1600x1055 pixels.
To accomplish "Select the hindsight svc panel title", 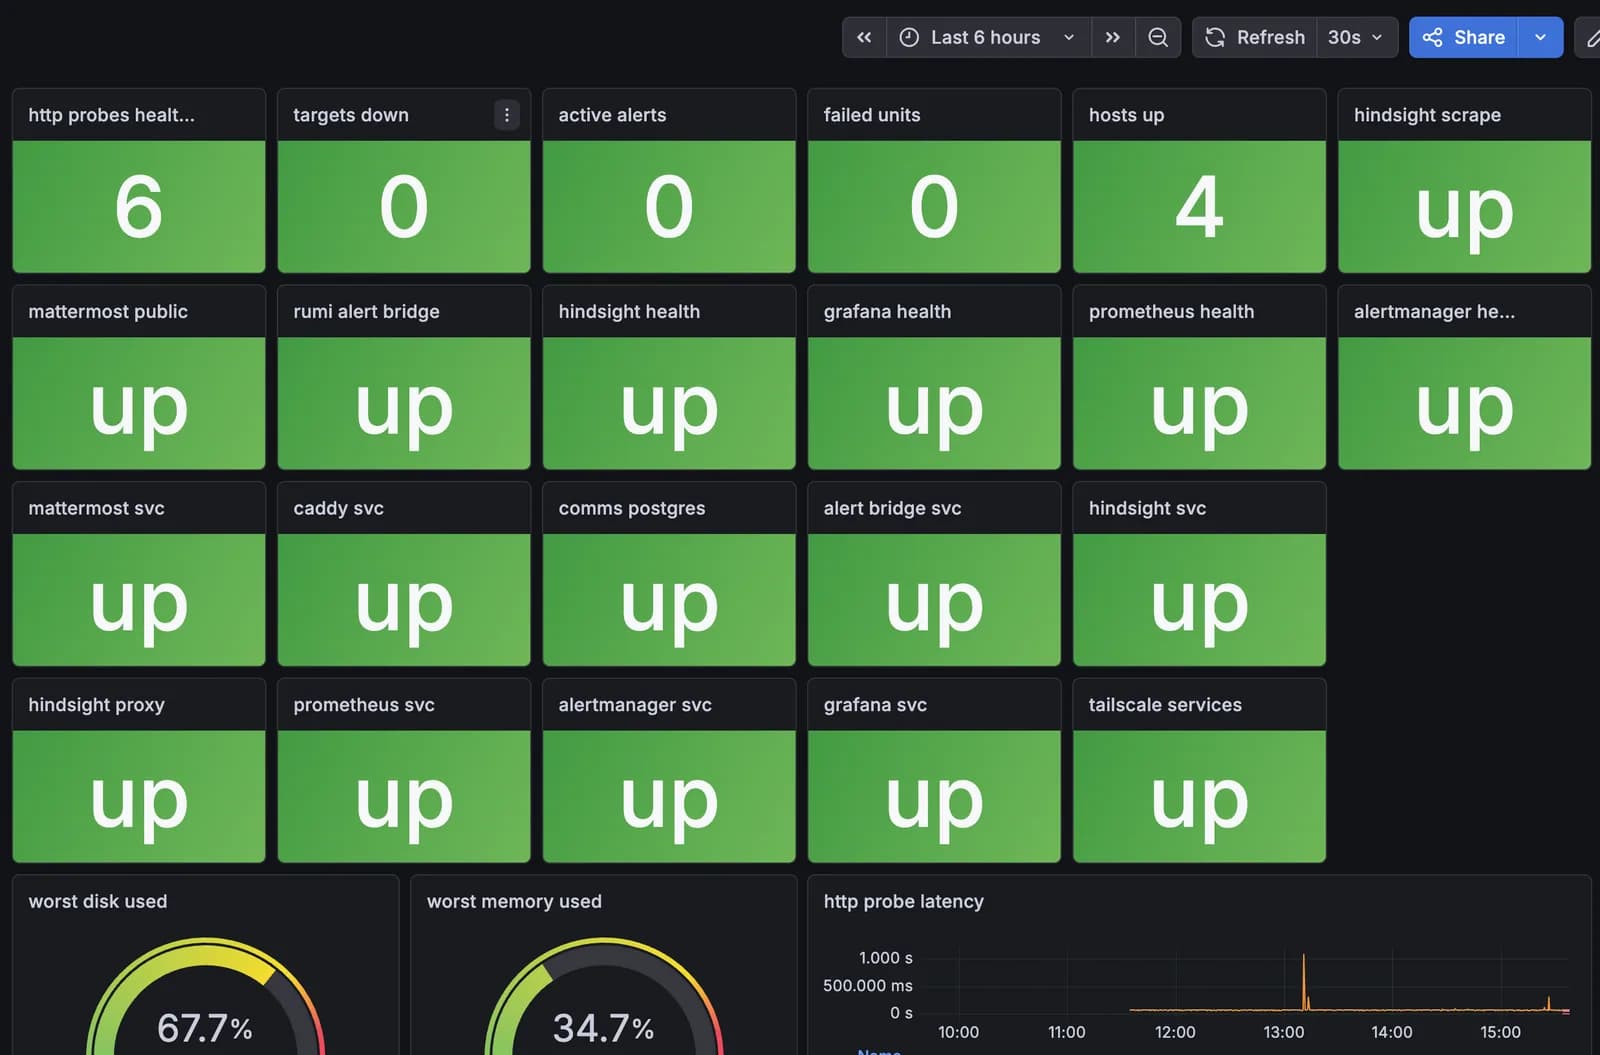I will click(x=1147, y=508).
